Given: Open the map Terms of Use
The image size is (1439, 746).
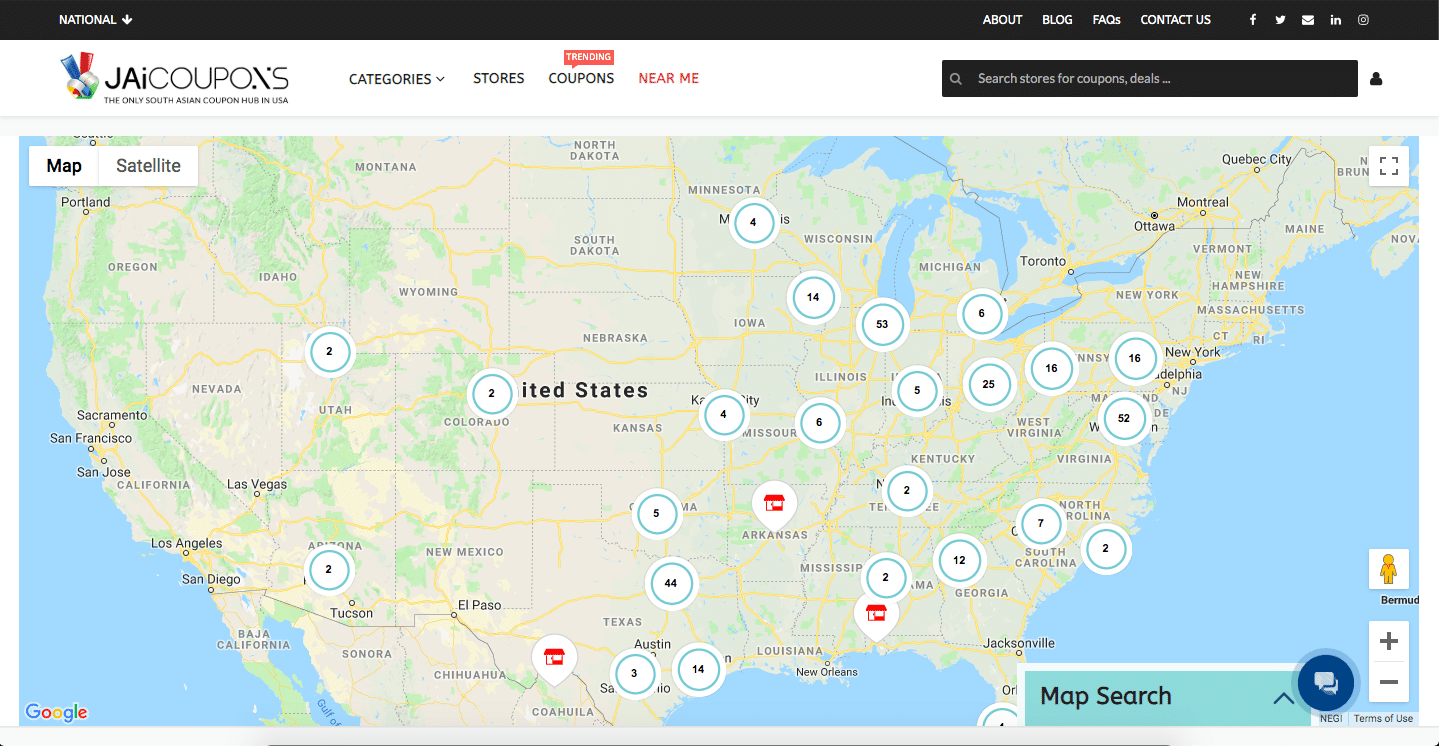Looking at the screenshot, I should click(1383, 718).
